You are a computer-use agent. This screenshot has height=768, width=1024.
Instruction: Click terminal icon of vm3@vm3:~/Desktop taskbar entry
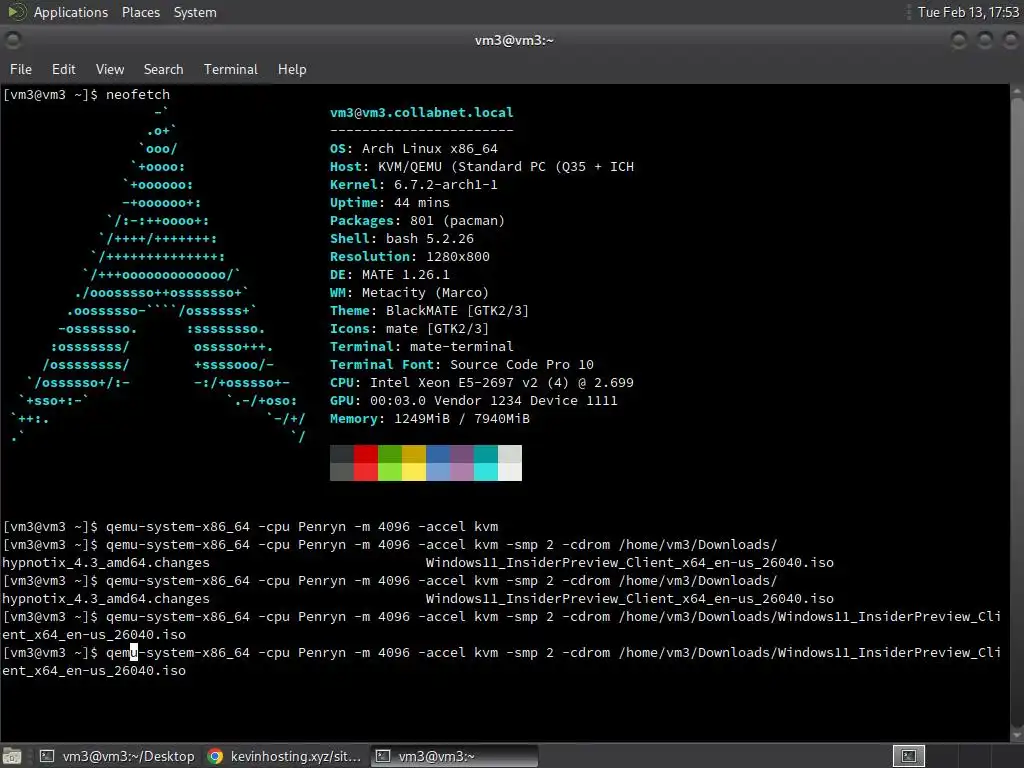[47, 756]
